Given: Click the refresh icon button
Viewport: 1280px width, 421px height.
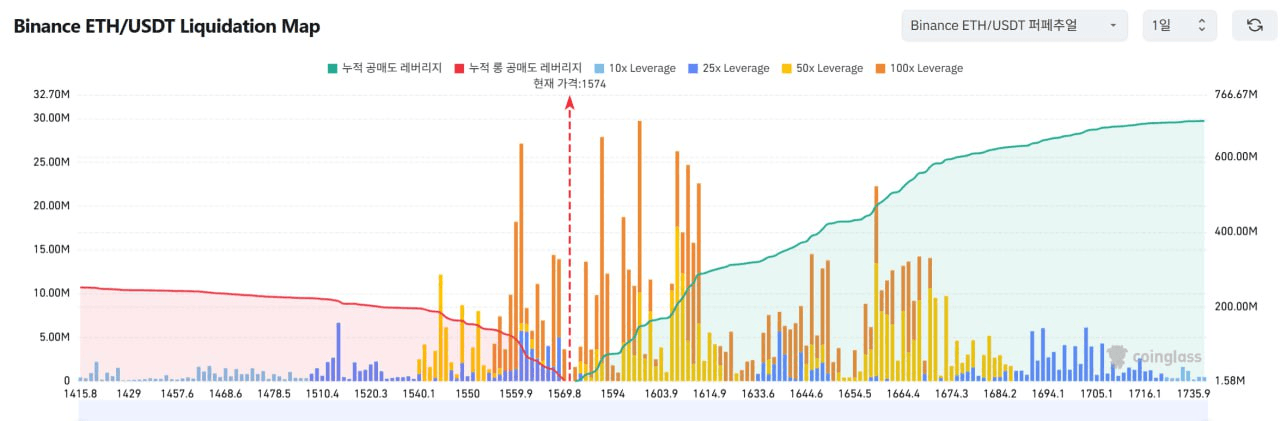Looking at the screenshot, I should coord(1254,25).
